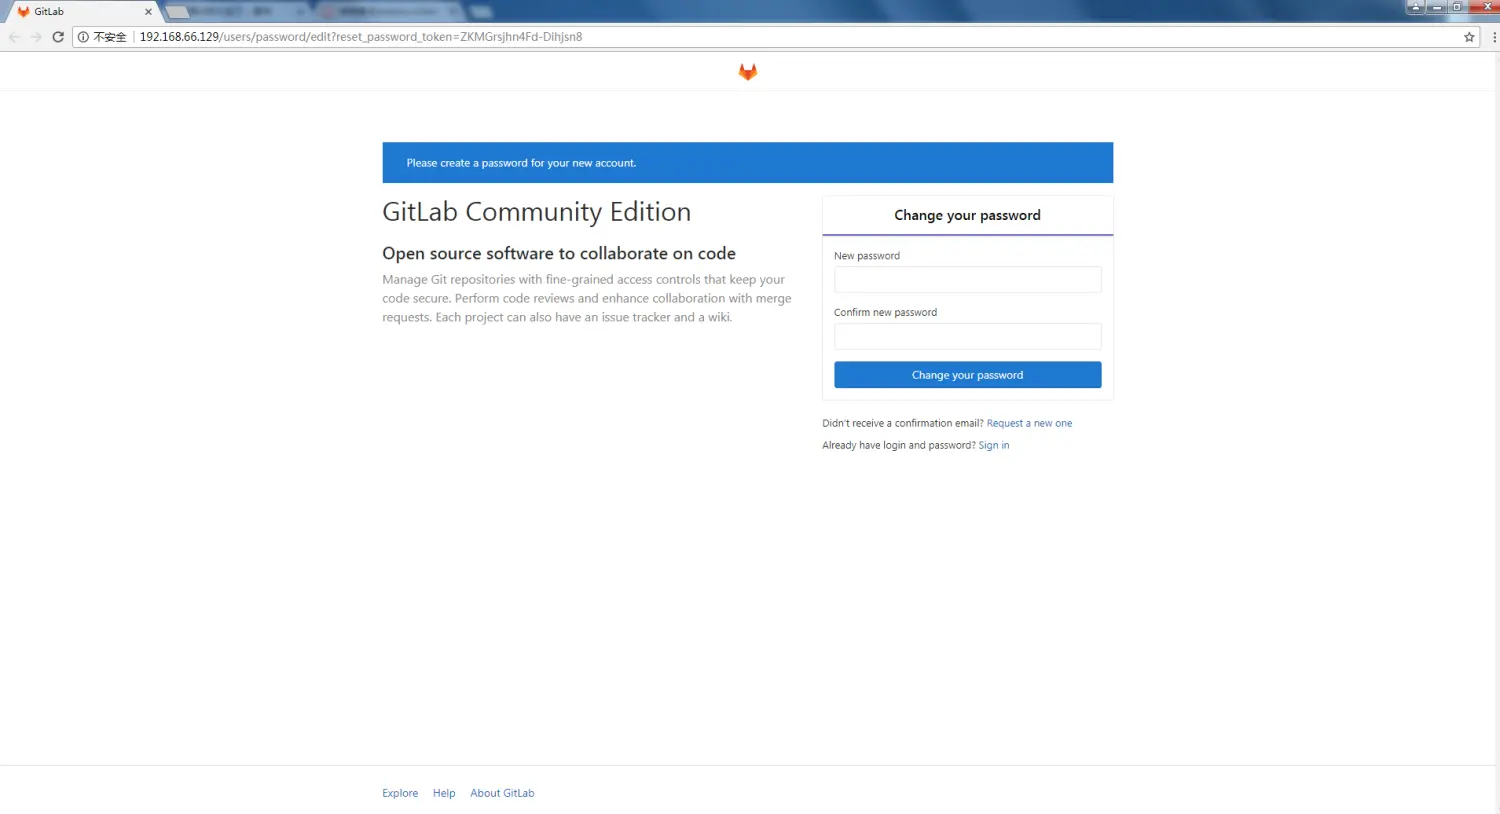Follow the Request a new one link
1500x814 pixels.
1029,423
